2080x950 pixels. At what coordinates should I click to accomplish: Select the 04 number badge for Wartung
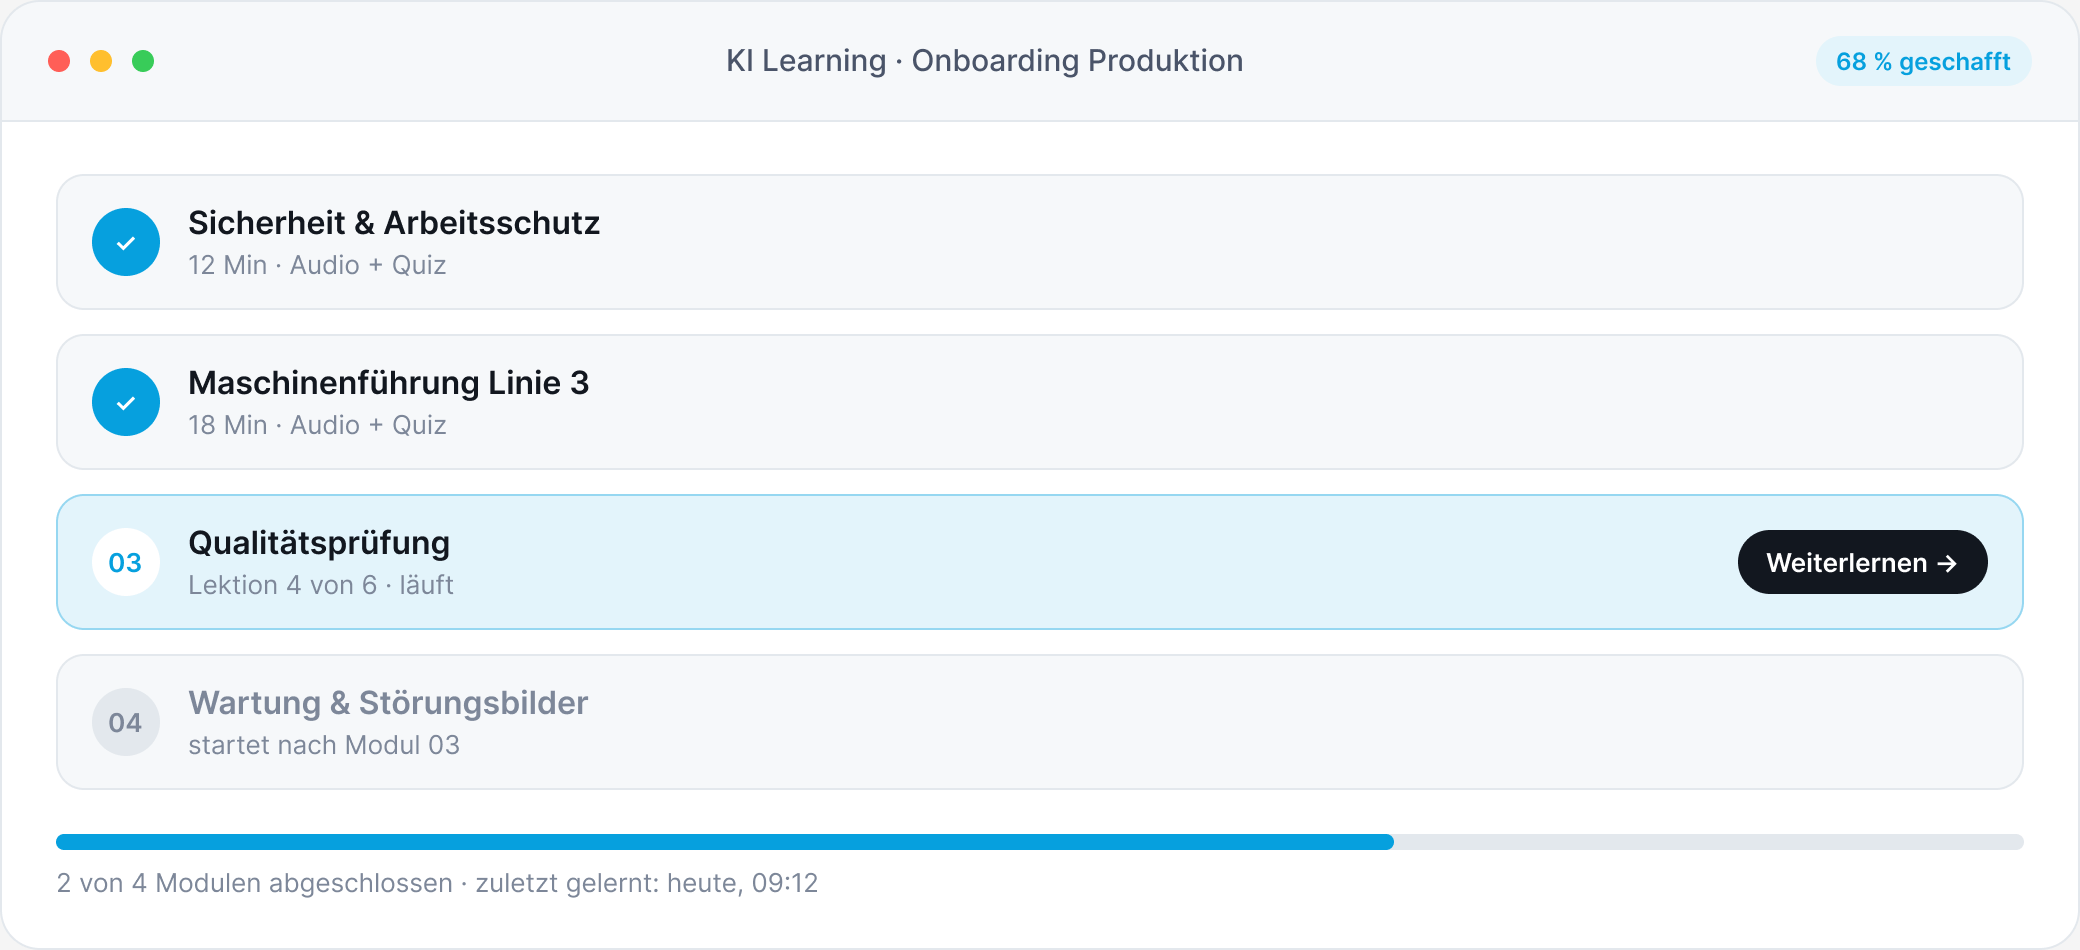coord(126,722)
